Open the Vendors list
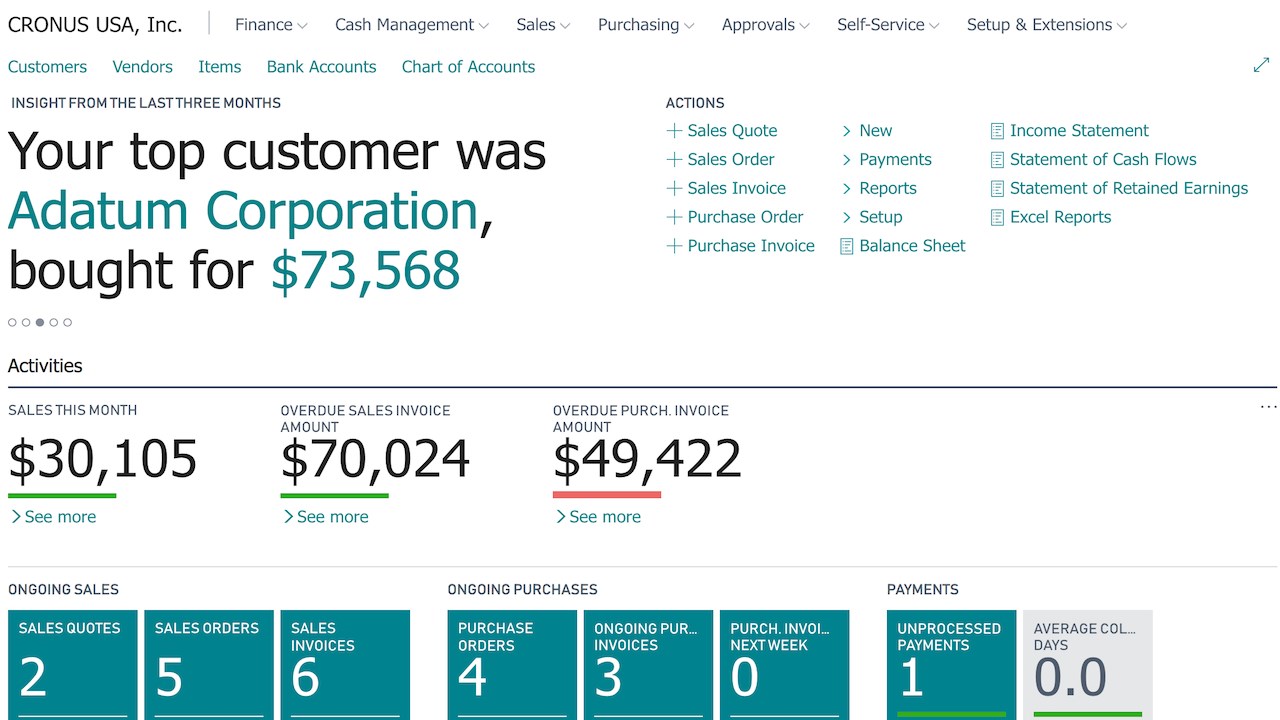This screenshot has height=720, width=1280. pyautogui.click(x=142, y=67)
